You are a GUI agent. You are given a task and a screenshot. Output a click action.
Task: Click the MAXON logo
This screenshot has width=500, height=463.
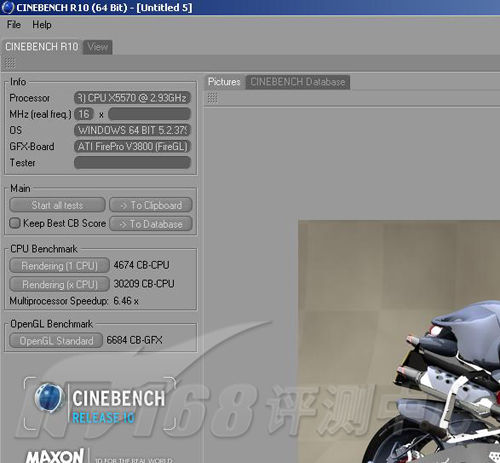tap(55, 456)
